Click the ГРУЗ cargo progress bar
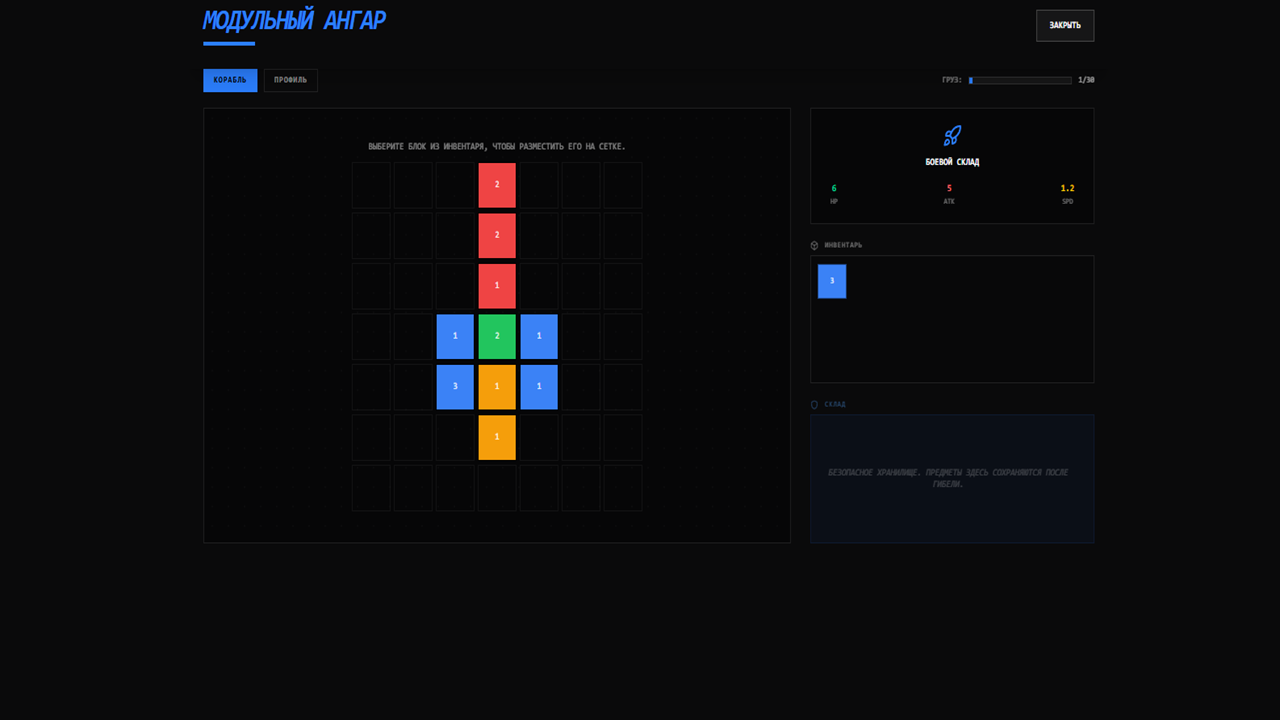 point(1020,80)
